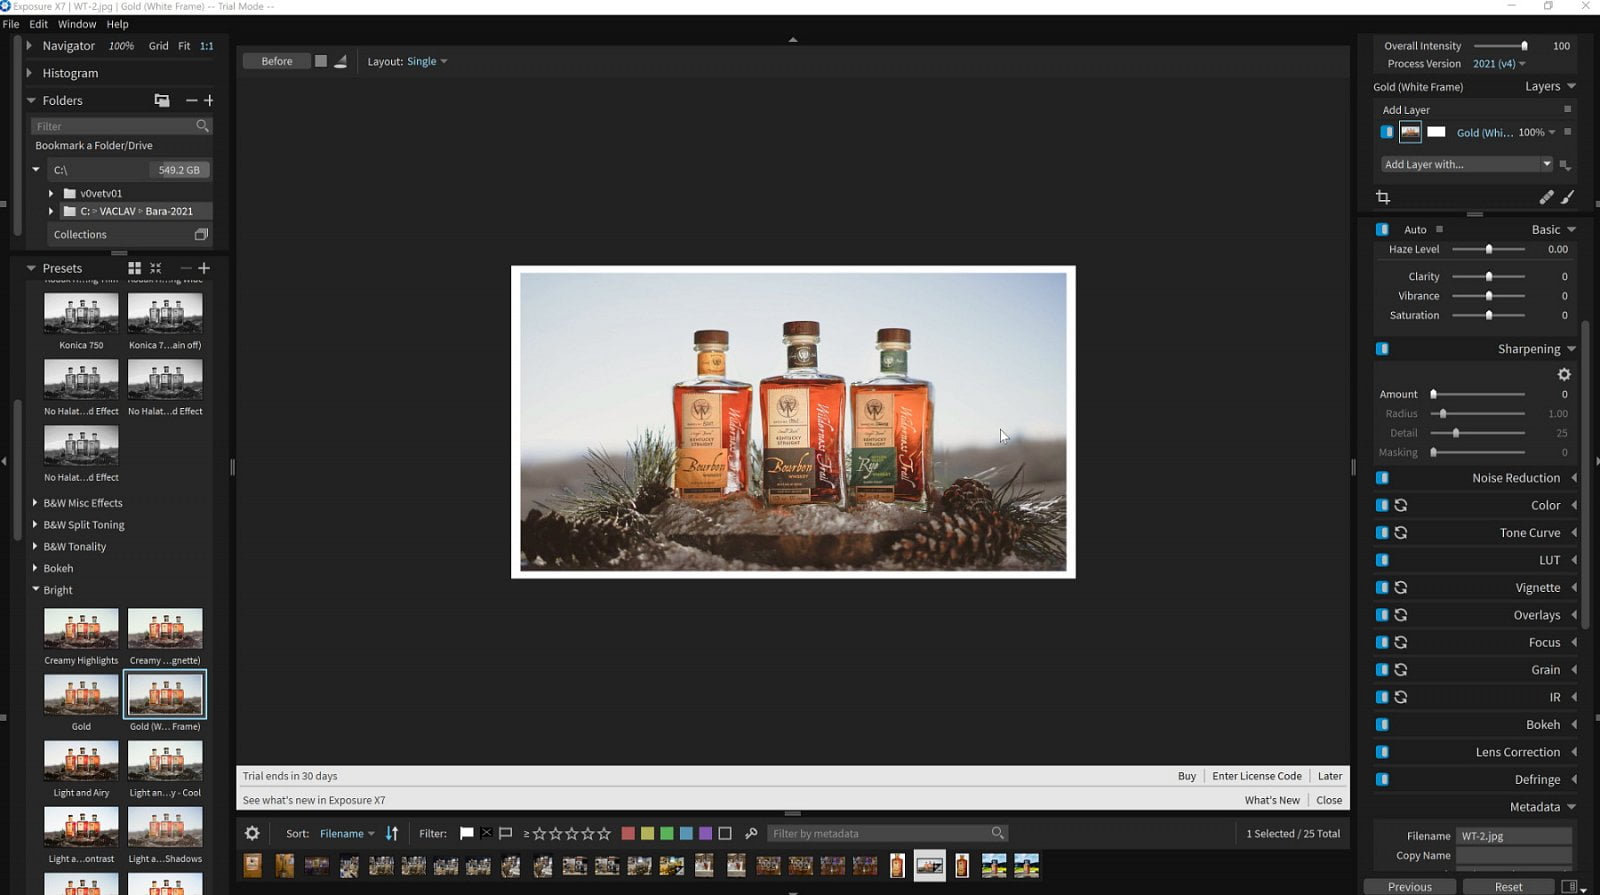Open the File menu
This screenshot has height=895, width=1600.
[11, 24]
